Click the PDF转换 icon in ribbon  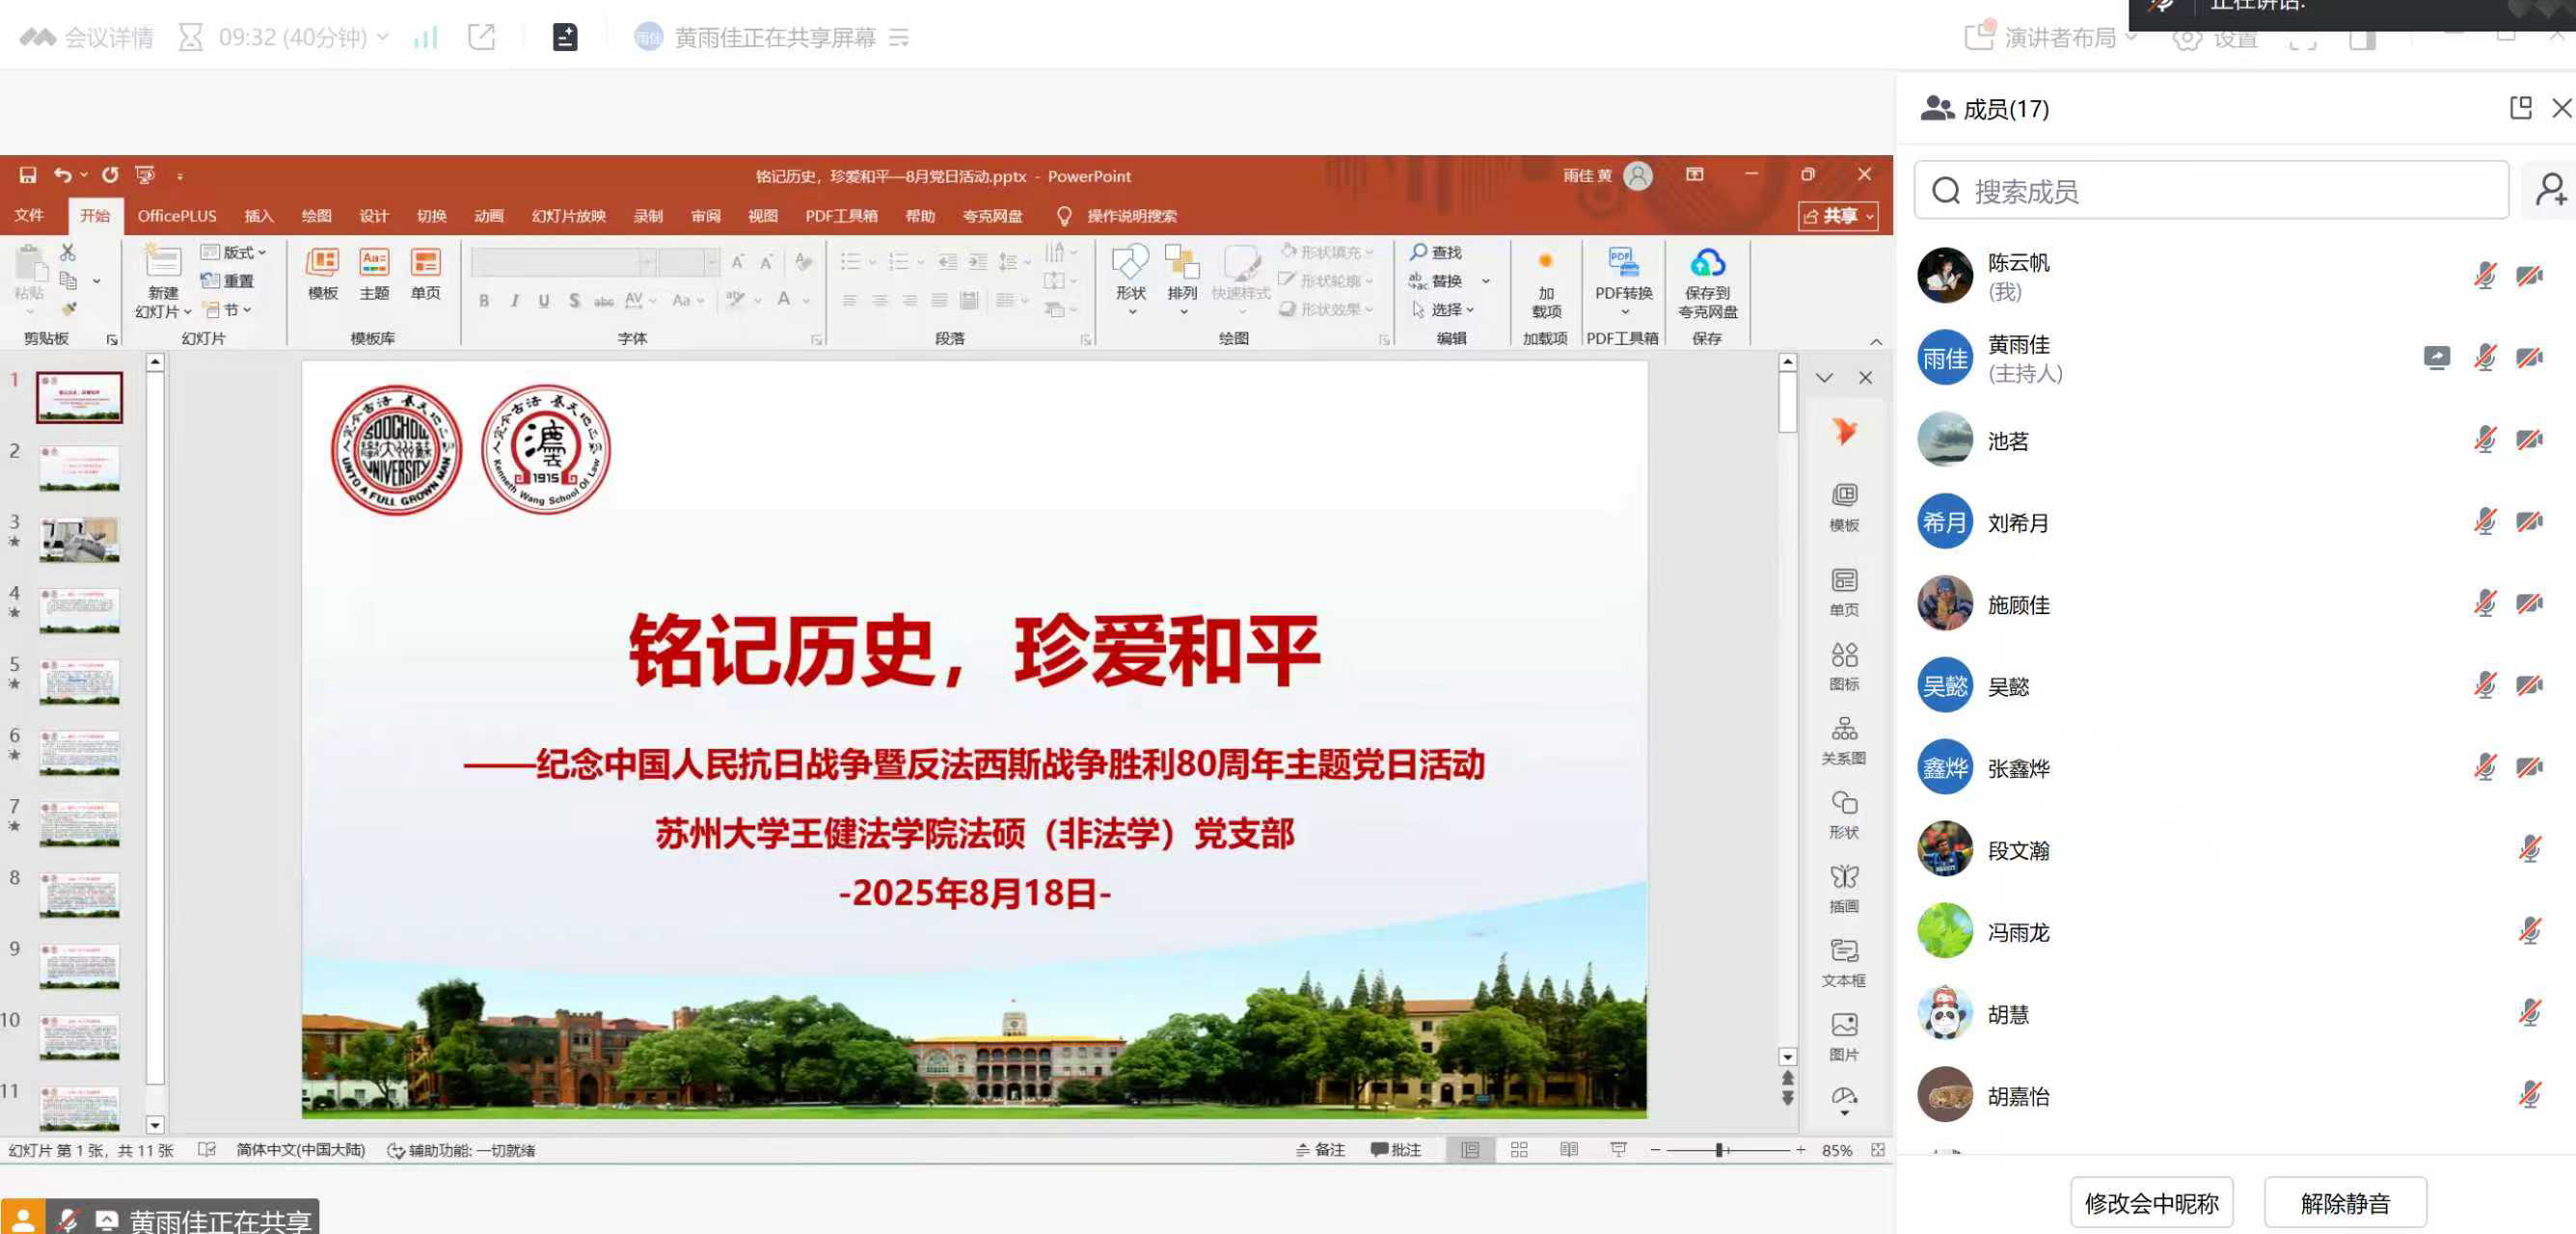(x=1622, y=264)
